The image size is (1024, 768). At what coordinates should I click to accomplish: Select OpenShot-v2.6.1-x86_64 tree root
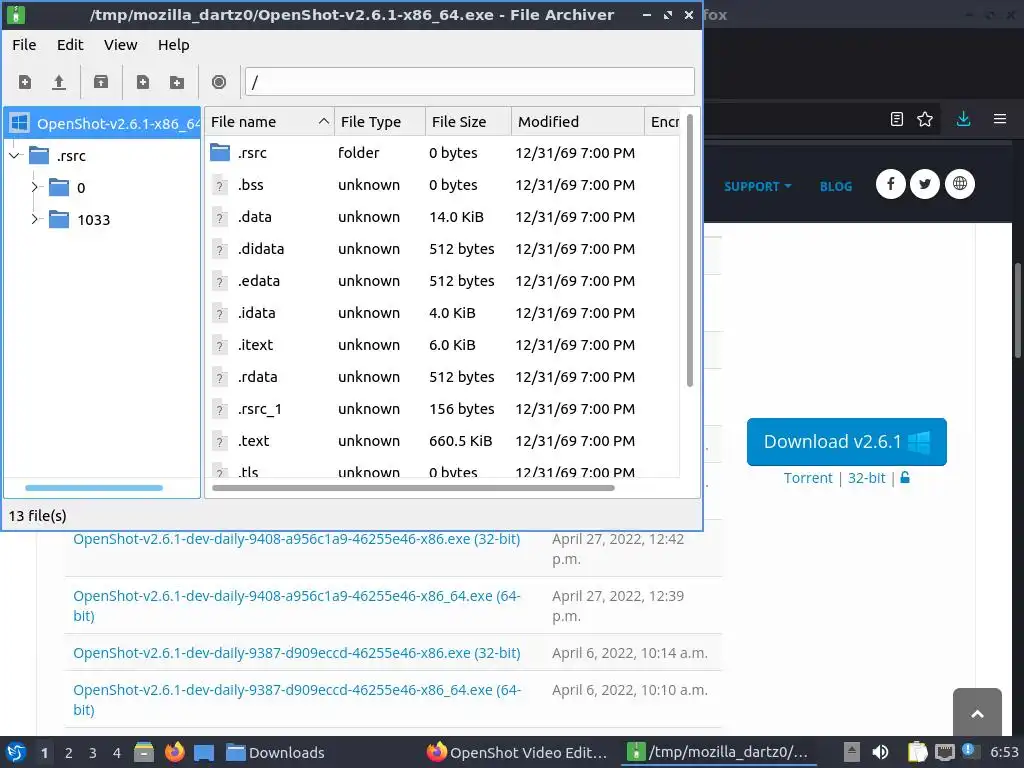click(x=103, y=123)
